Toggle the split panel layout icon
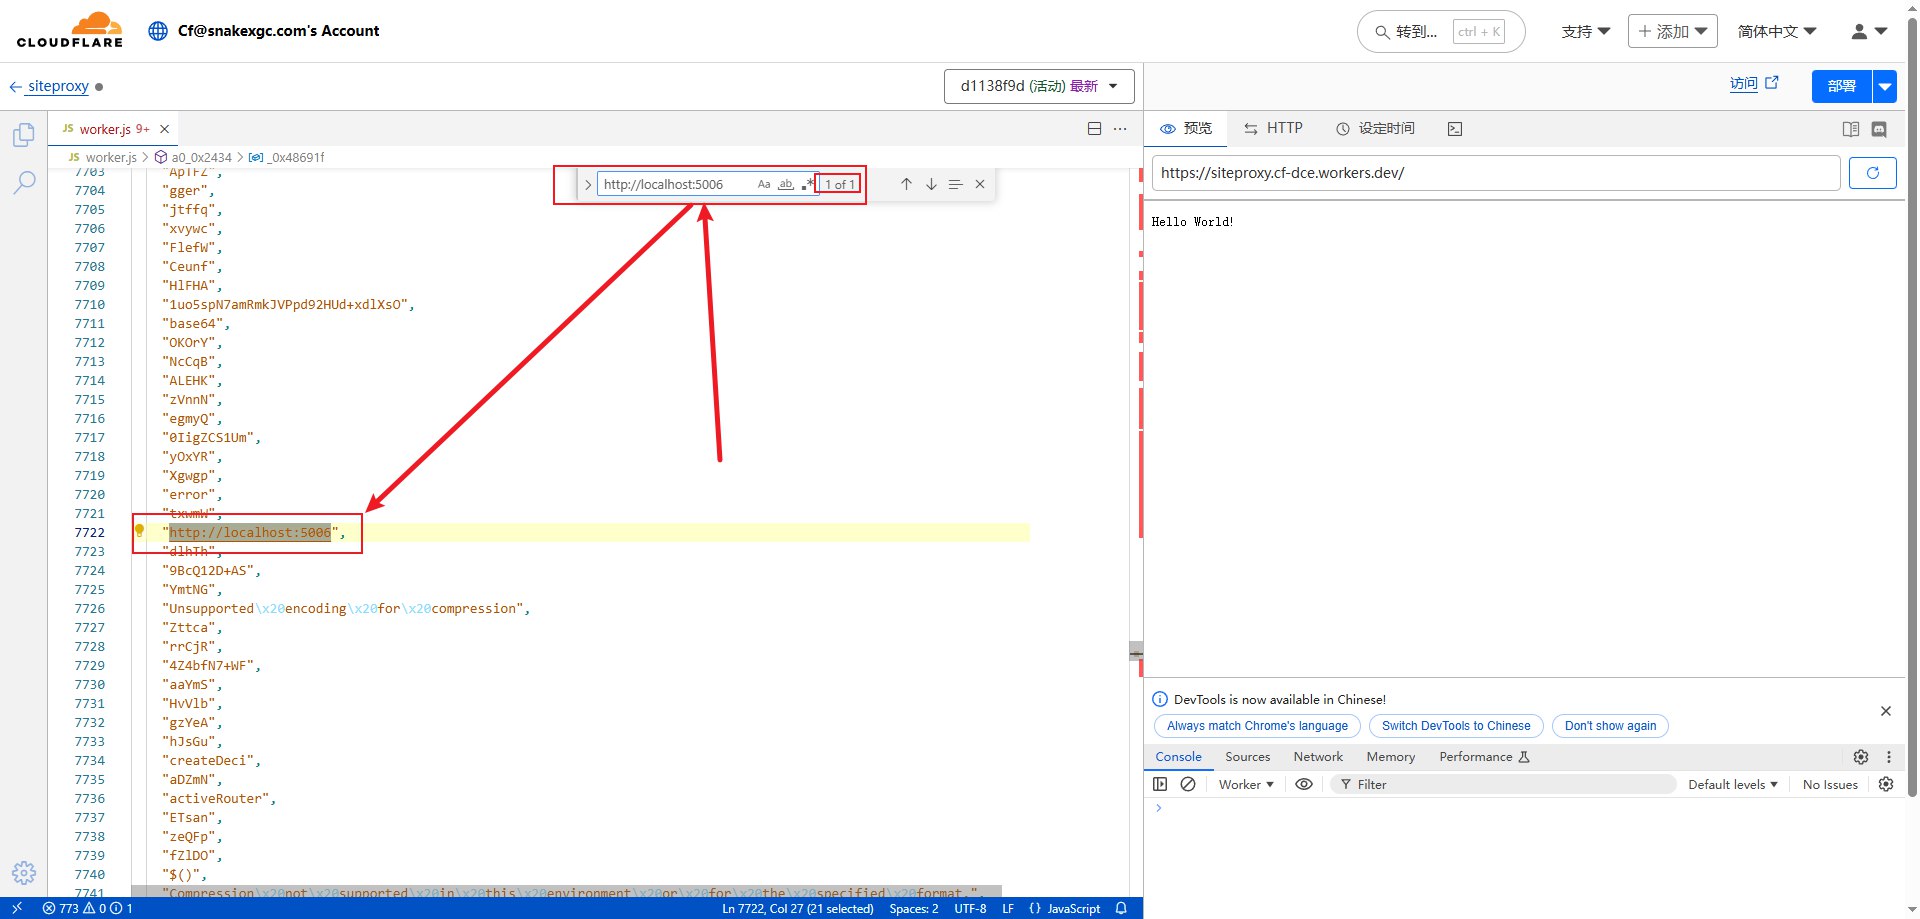This screenshot has width=1920, height=919. click(1851, 129)
